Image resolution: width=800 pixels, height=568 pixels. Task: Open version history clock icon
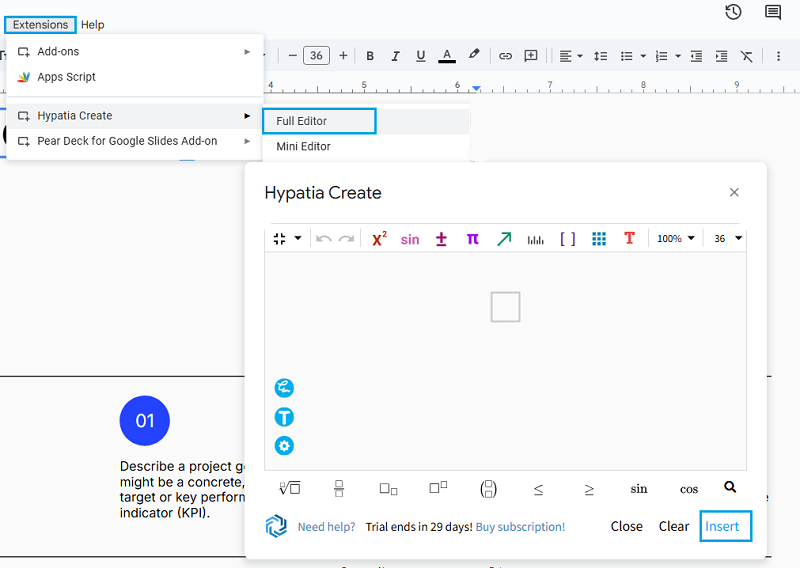pyautogui.click(x=733, y=12)
